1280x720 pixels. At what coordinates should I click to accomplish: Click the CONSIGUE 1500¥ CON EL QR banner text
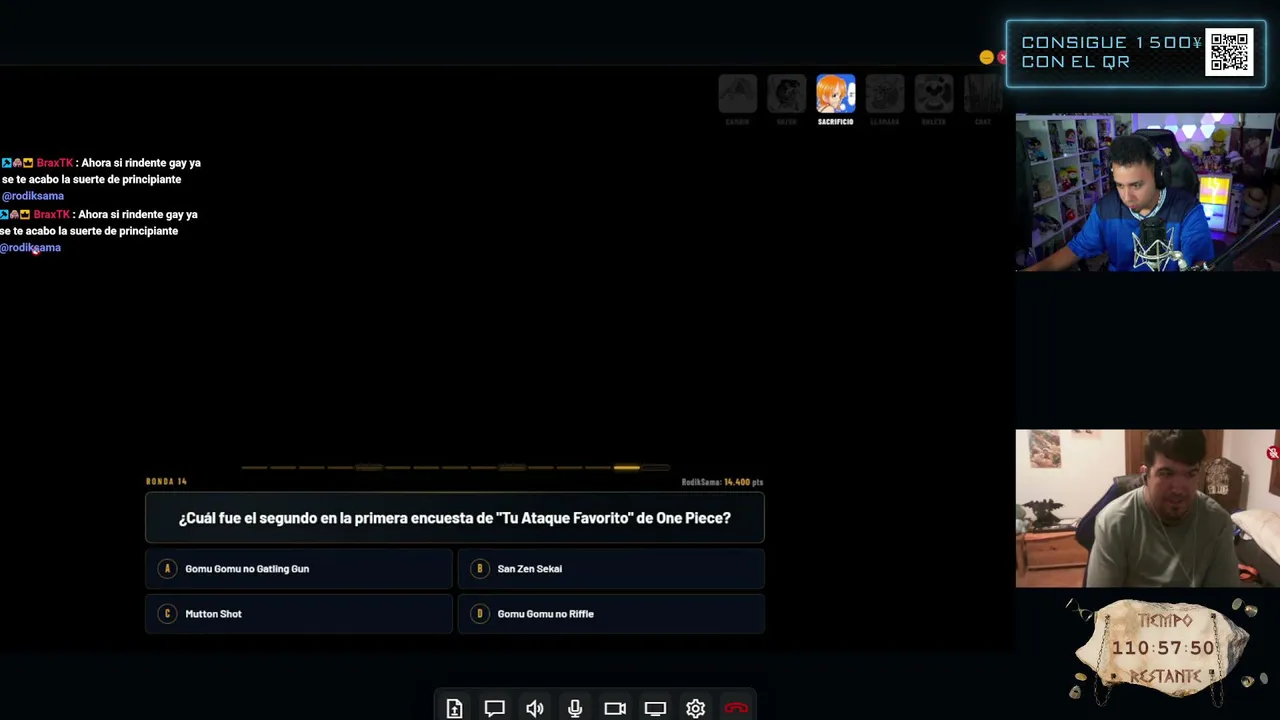point(1111,52)
